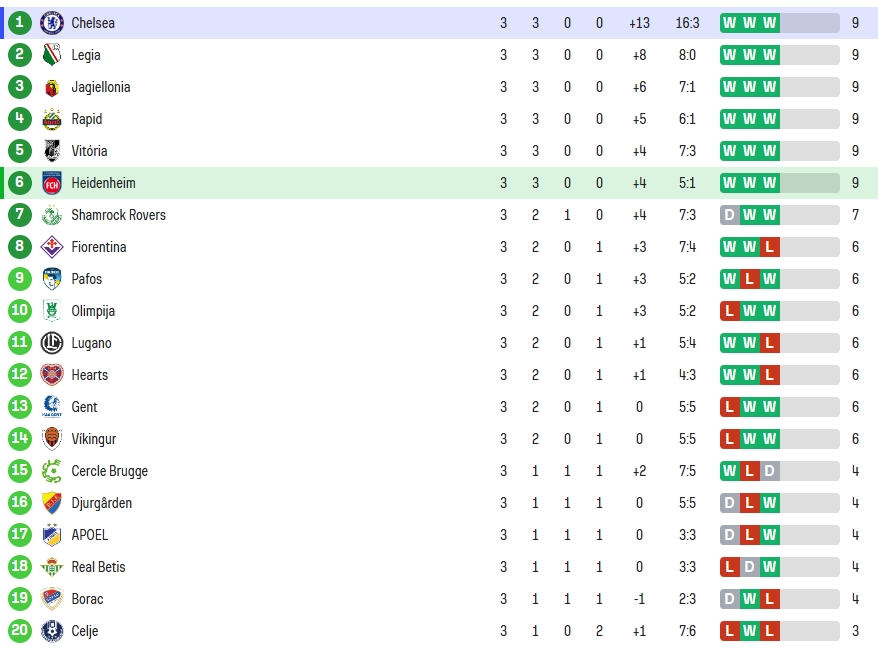878x648 pixels.
Task: Select the Víkingur team name
Action: (x=94, y=439)
